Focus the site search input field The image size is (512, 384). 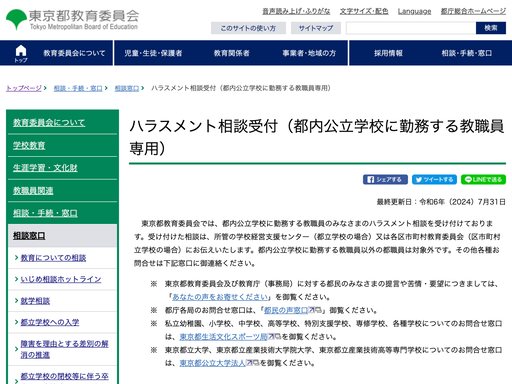click(x=411, y=28)
